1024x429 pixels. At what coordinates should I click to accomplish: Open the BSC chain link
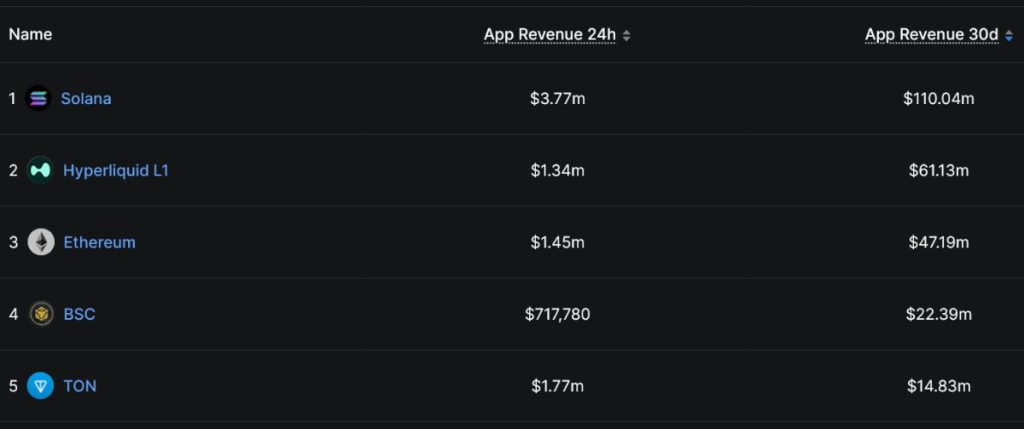(x=79, y=314)
